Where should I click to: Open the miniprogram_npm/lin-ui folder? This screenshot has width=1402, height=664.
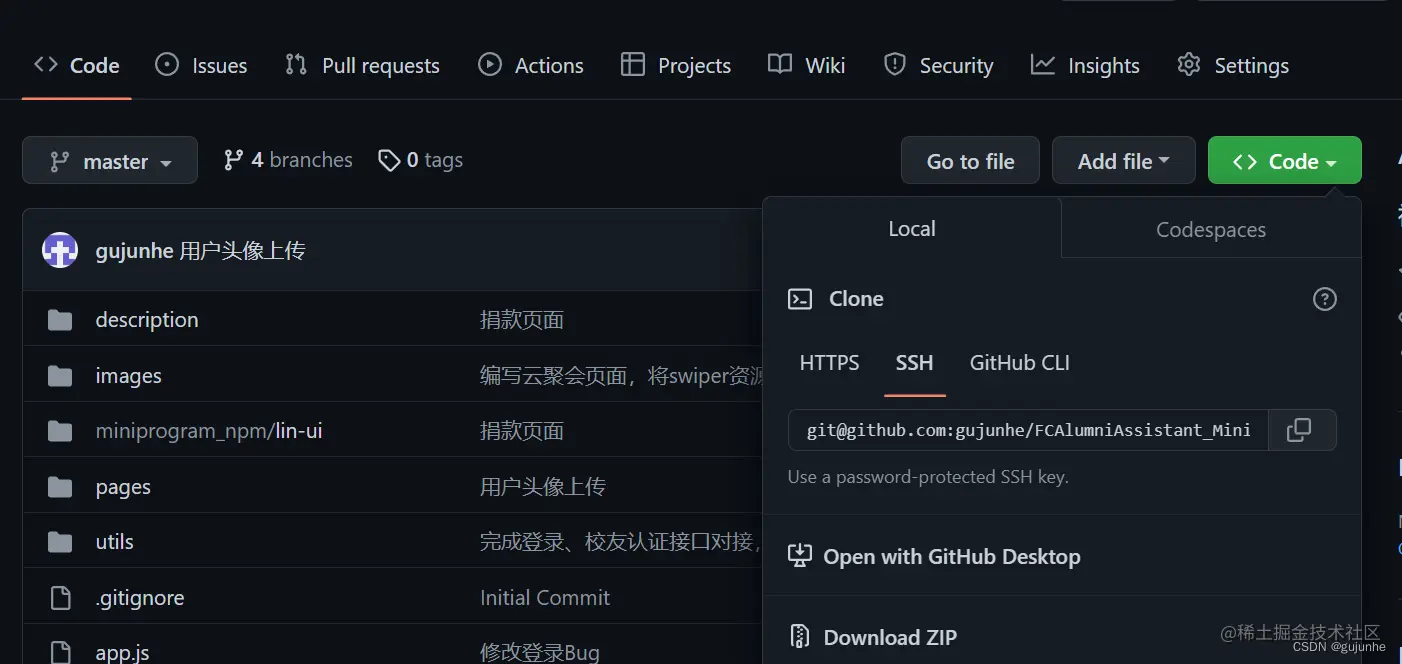(209, 431)
